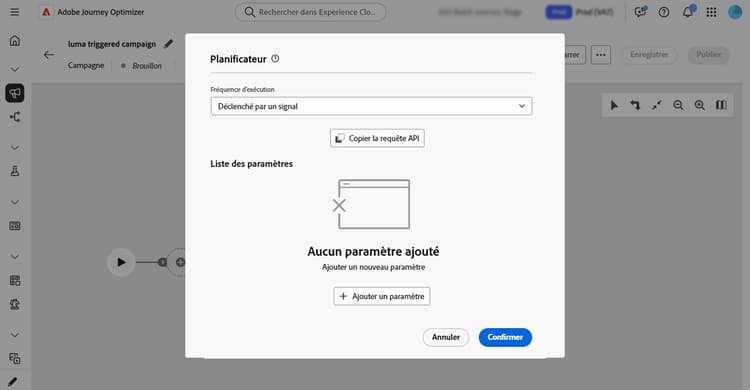The image size is (750, 390).
Task: Select the pointer tool in canvas toolbar
Action: (x=614, y=105)
